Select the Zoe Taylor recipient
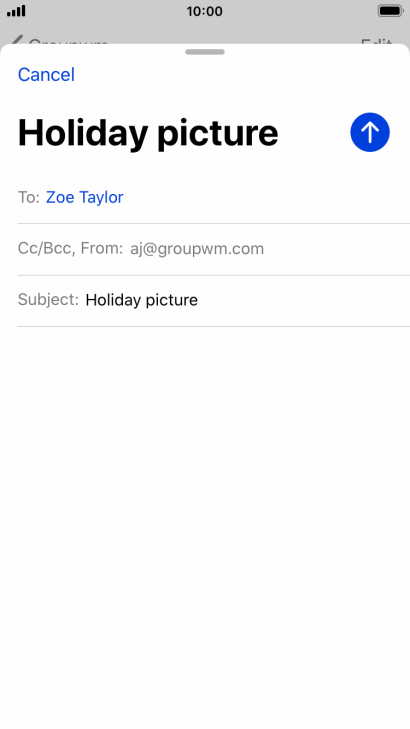Viewport: 410px width, 729px height. (85, 197)
